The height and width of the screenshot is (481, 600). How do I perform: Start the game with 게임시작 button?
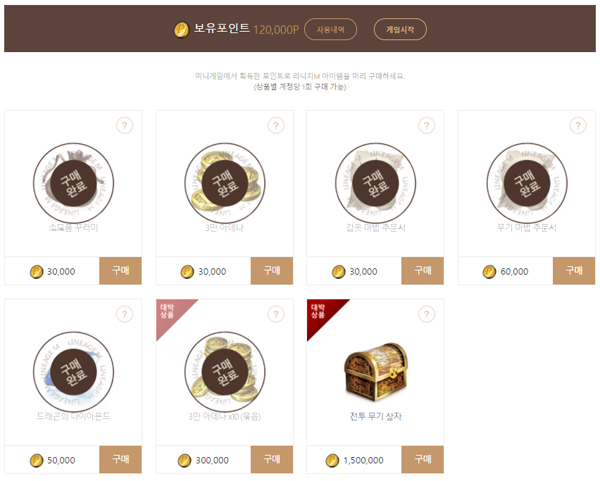[x=400, y=29]
